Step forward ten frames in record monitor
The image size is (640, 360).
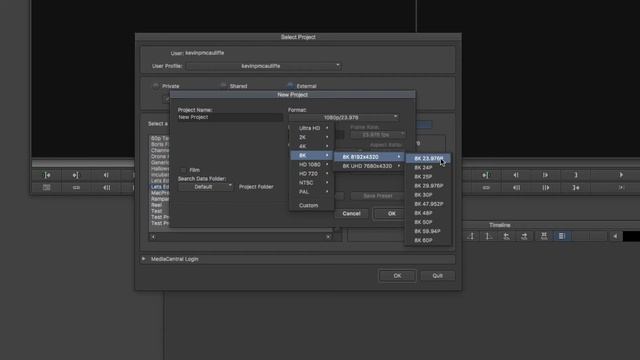coord(546,188)
